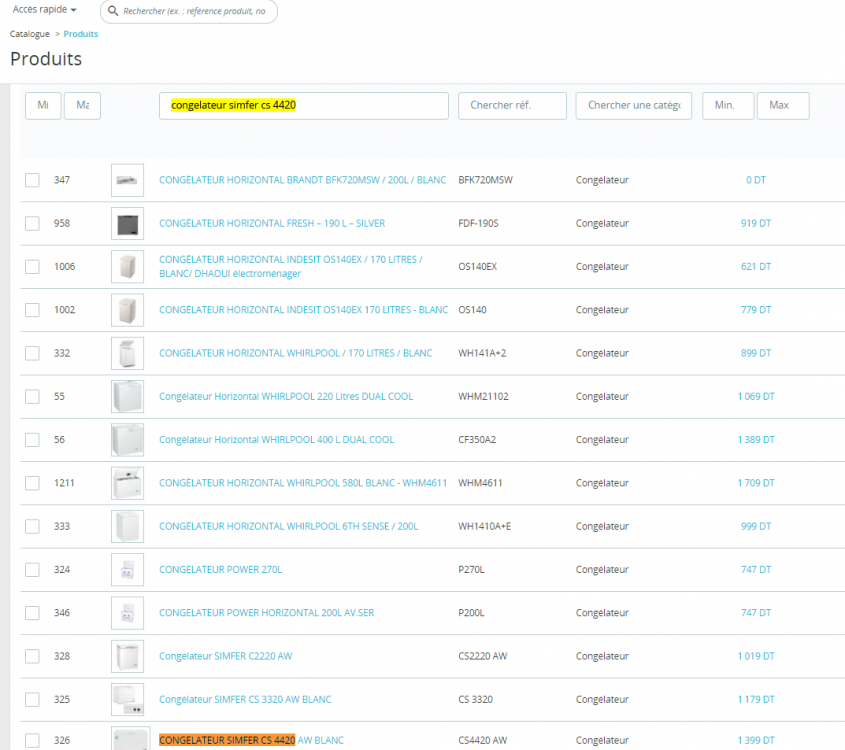Click reference CS4420 AW cell
The image size is (845, 750).
(x=483, y=740)
